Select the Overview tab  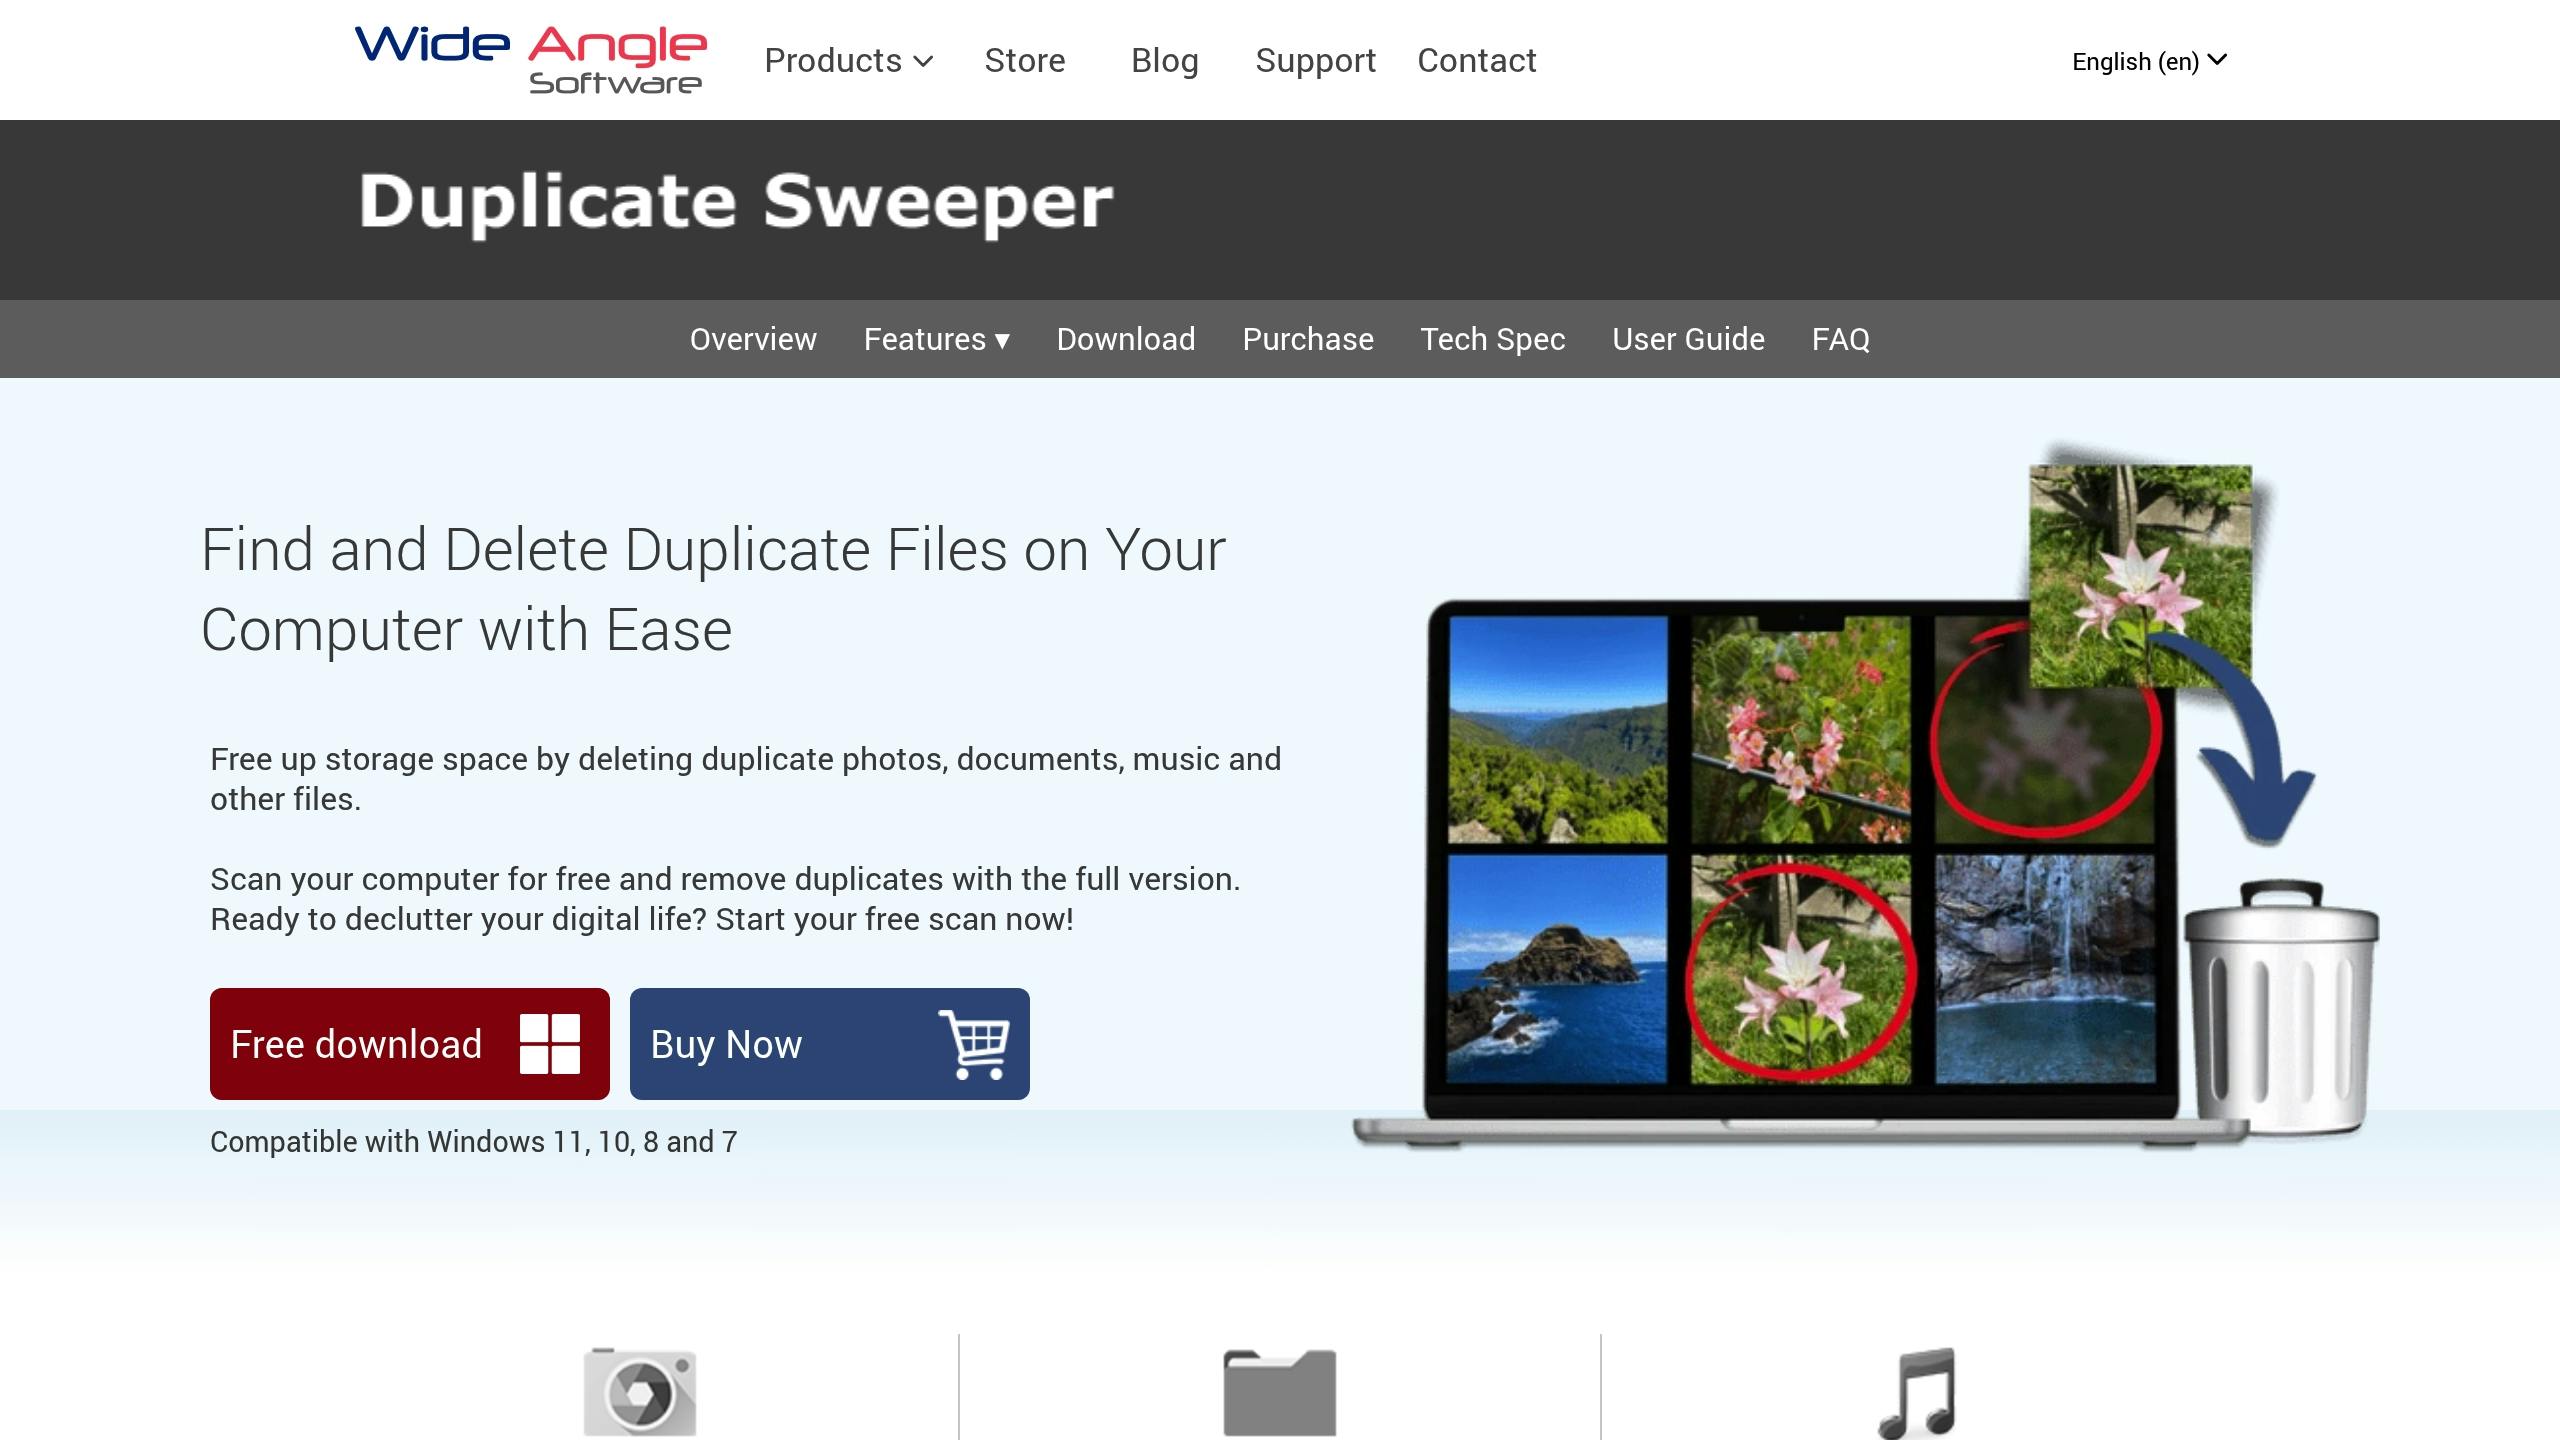tap(753, 339)
